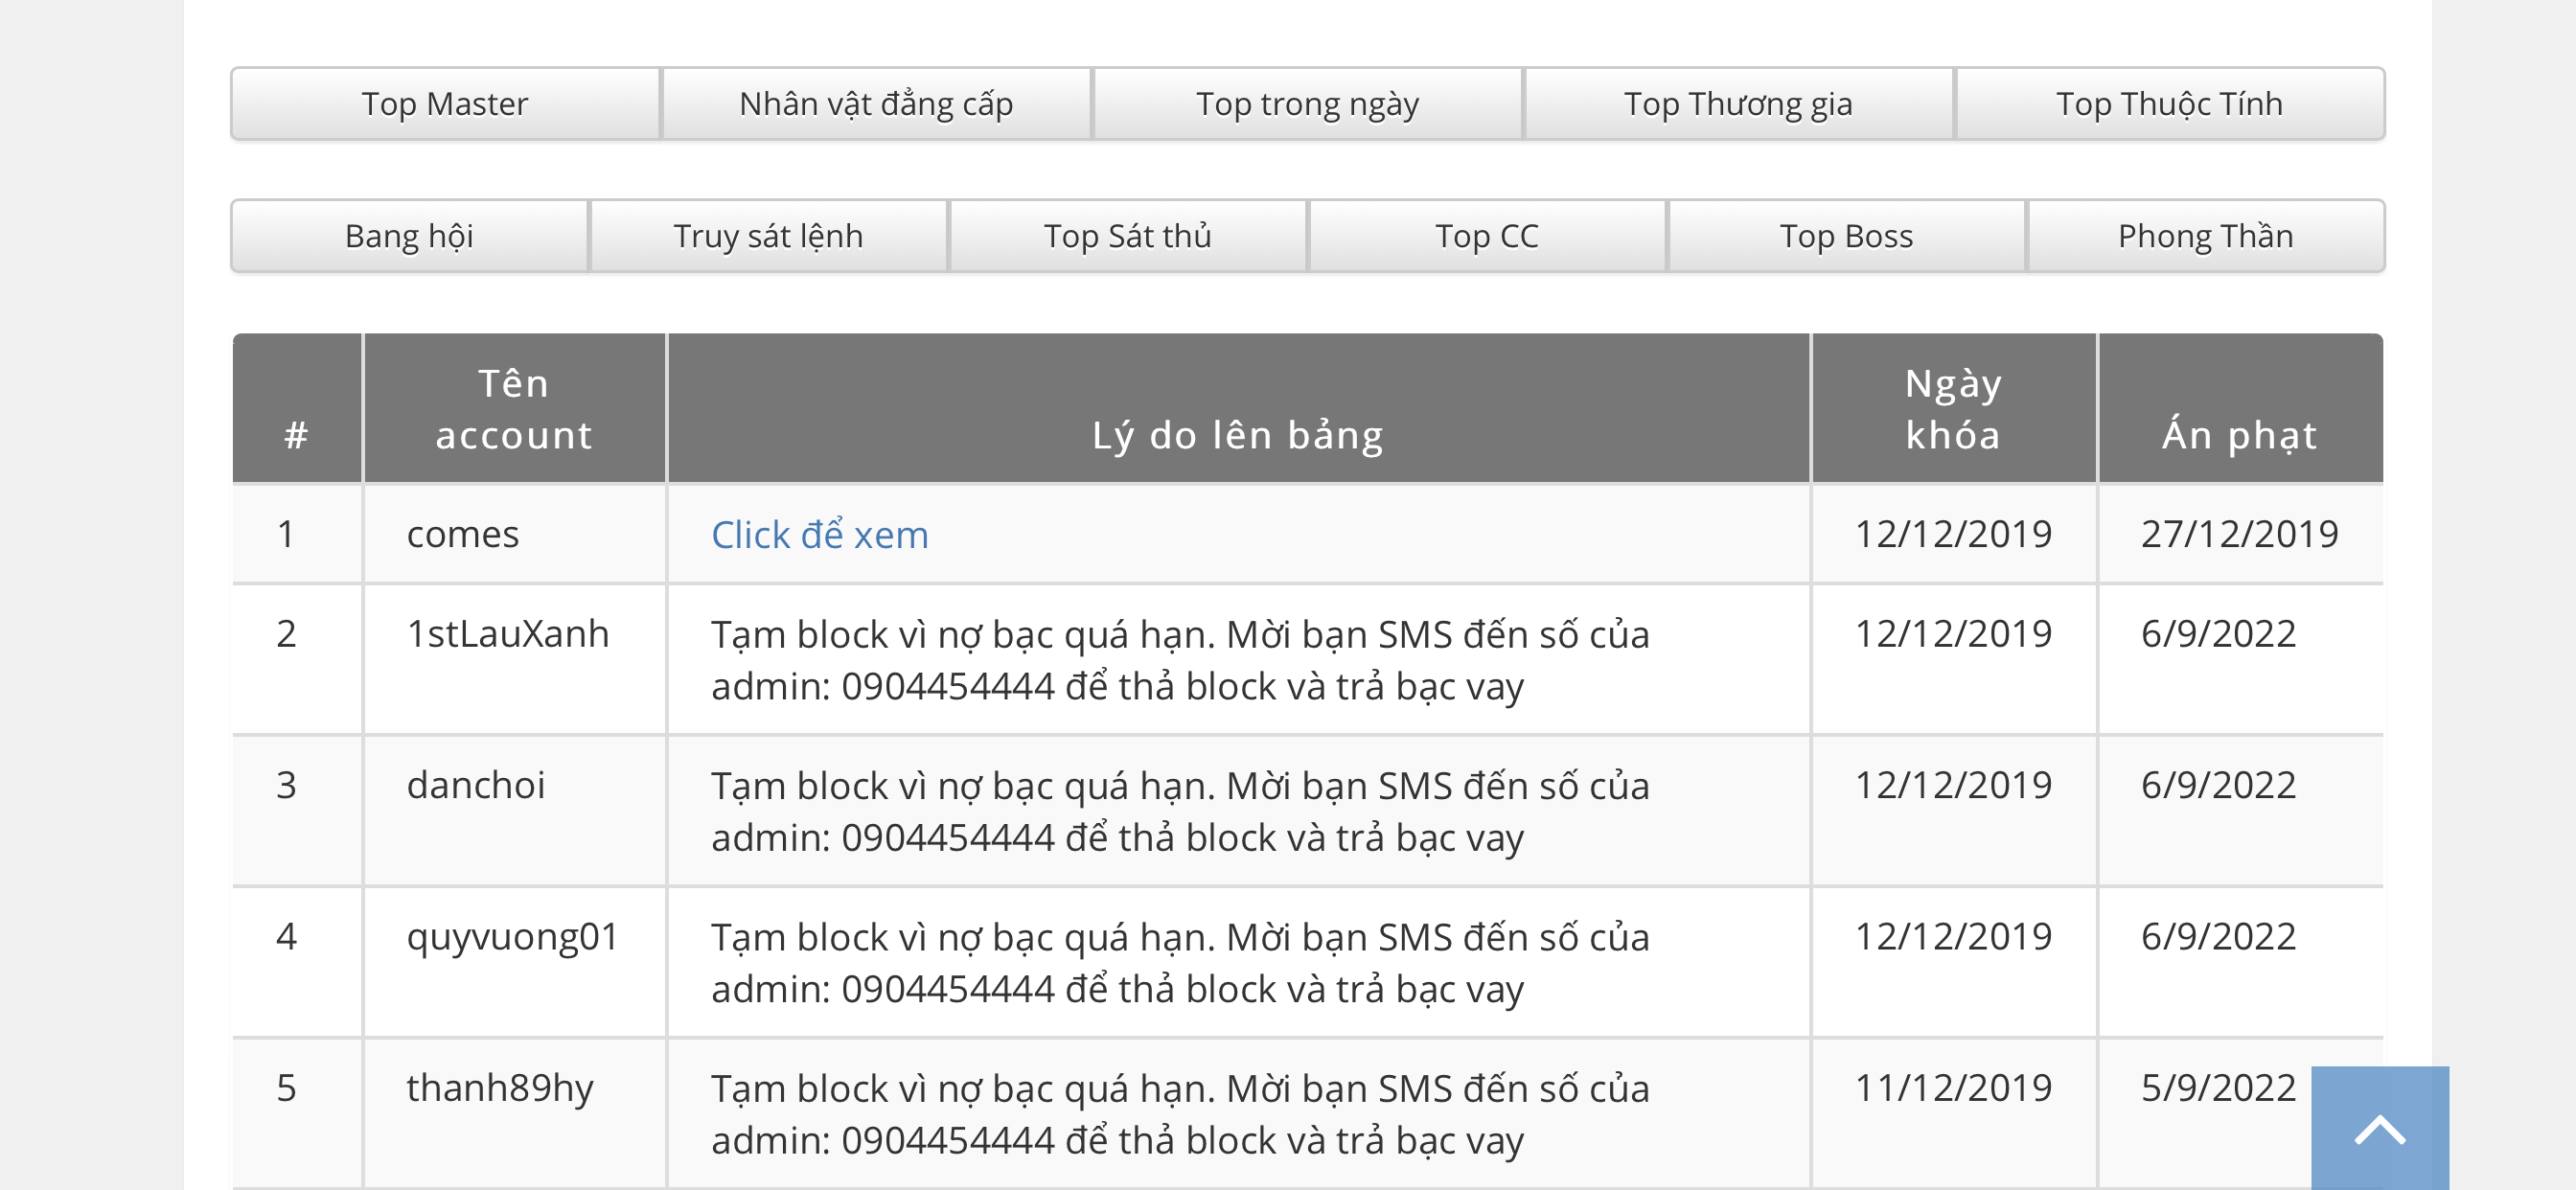Open the Bang hội tab

pos(409,236)
